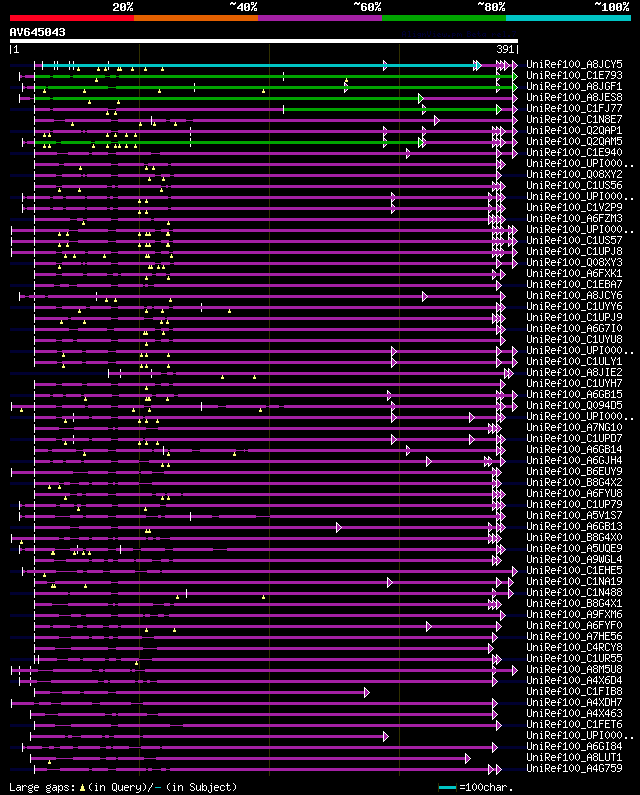Click the UniRef100_A8M5U8 label
The width and height of the screenshot is (640, 795).
[574, 669]
